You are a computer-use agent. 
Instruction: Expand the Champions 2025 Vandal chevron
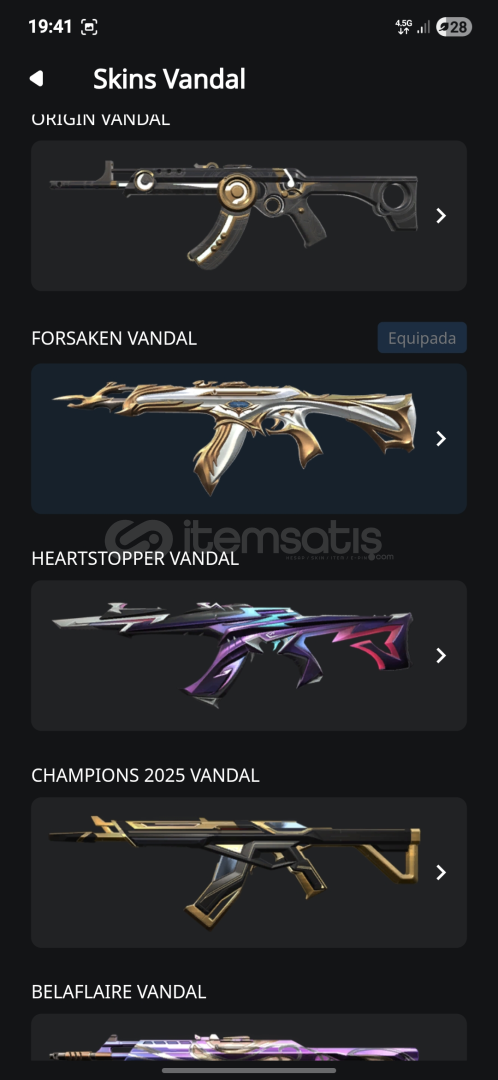pos(441,873)
